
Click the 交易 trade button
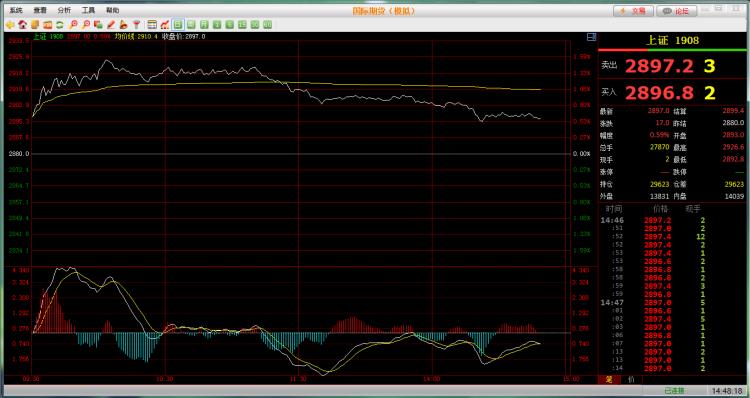point(633,11)
